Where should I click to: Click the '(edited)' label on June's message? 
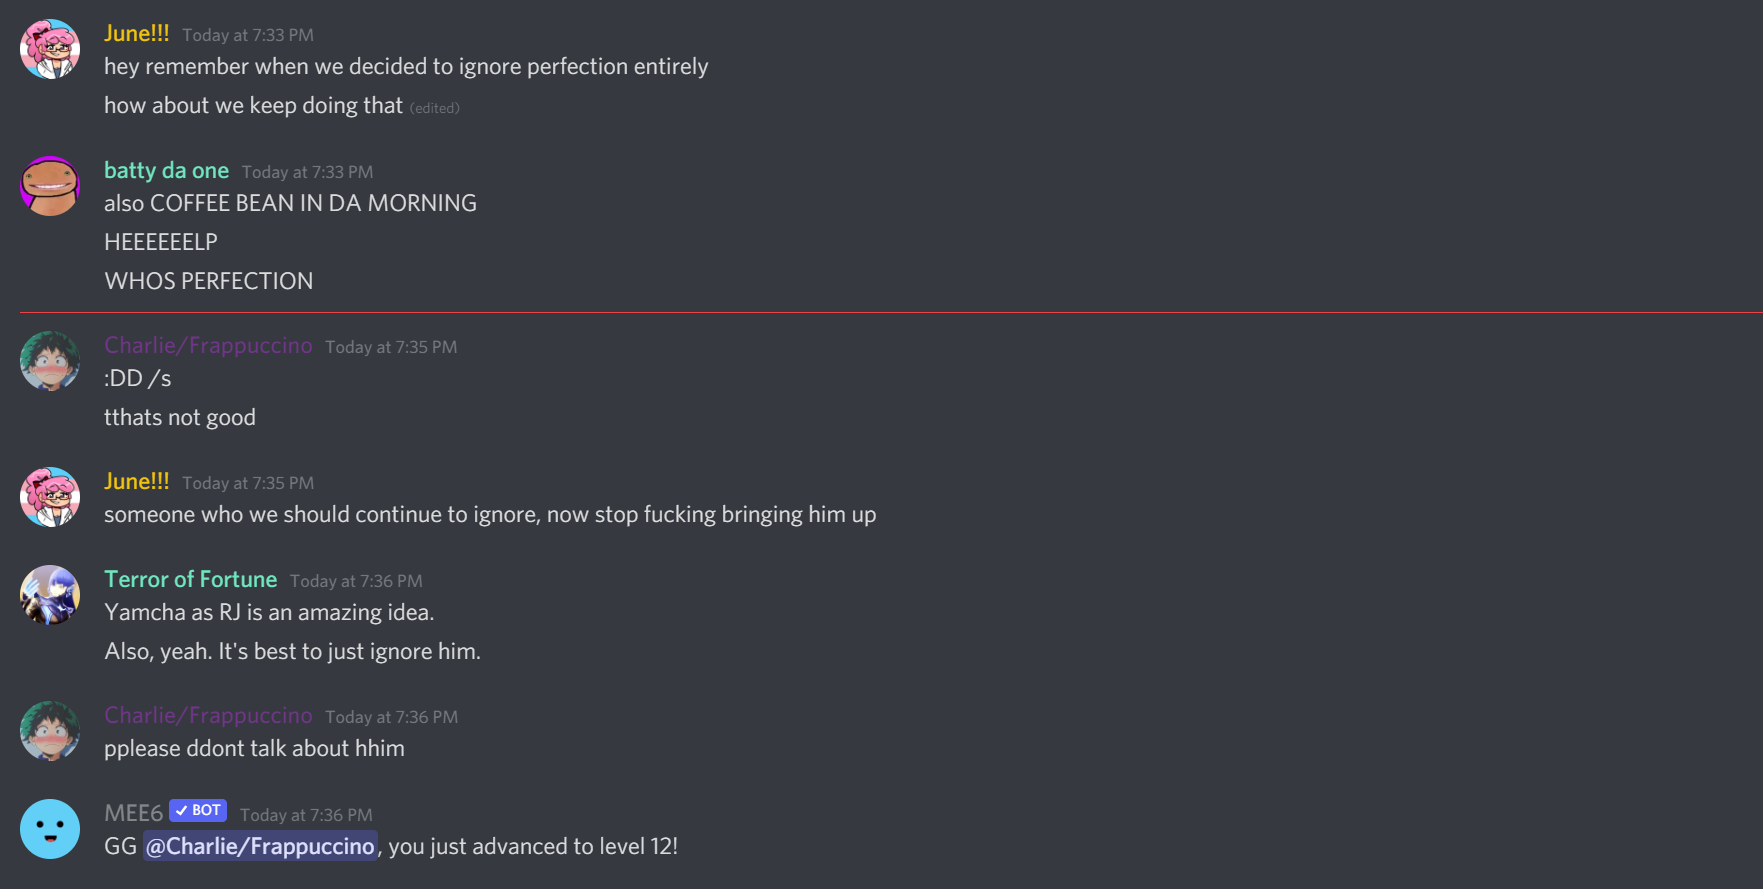(435, 108)
